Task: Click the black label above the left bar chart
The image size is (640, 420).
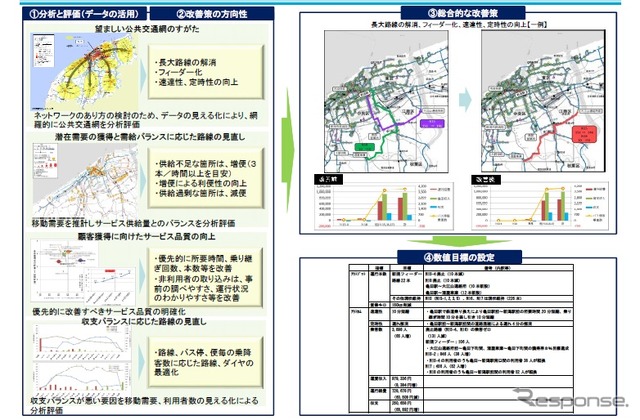Action: point(328,179)
